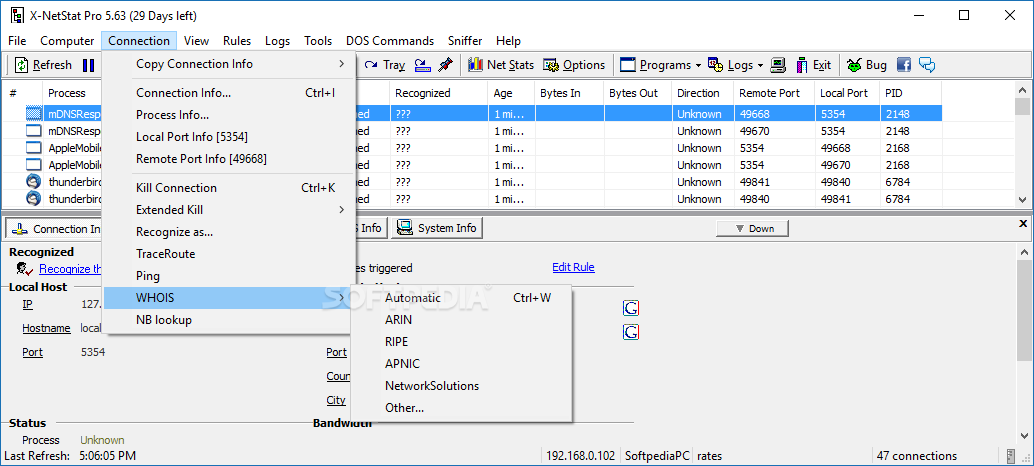Screen dimensions: 1034x466
Task: Open Options from the toolbar
Action: pos(574,65)
